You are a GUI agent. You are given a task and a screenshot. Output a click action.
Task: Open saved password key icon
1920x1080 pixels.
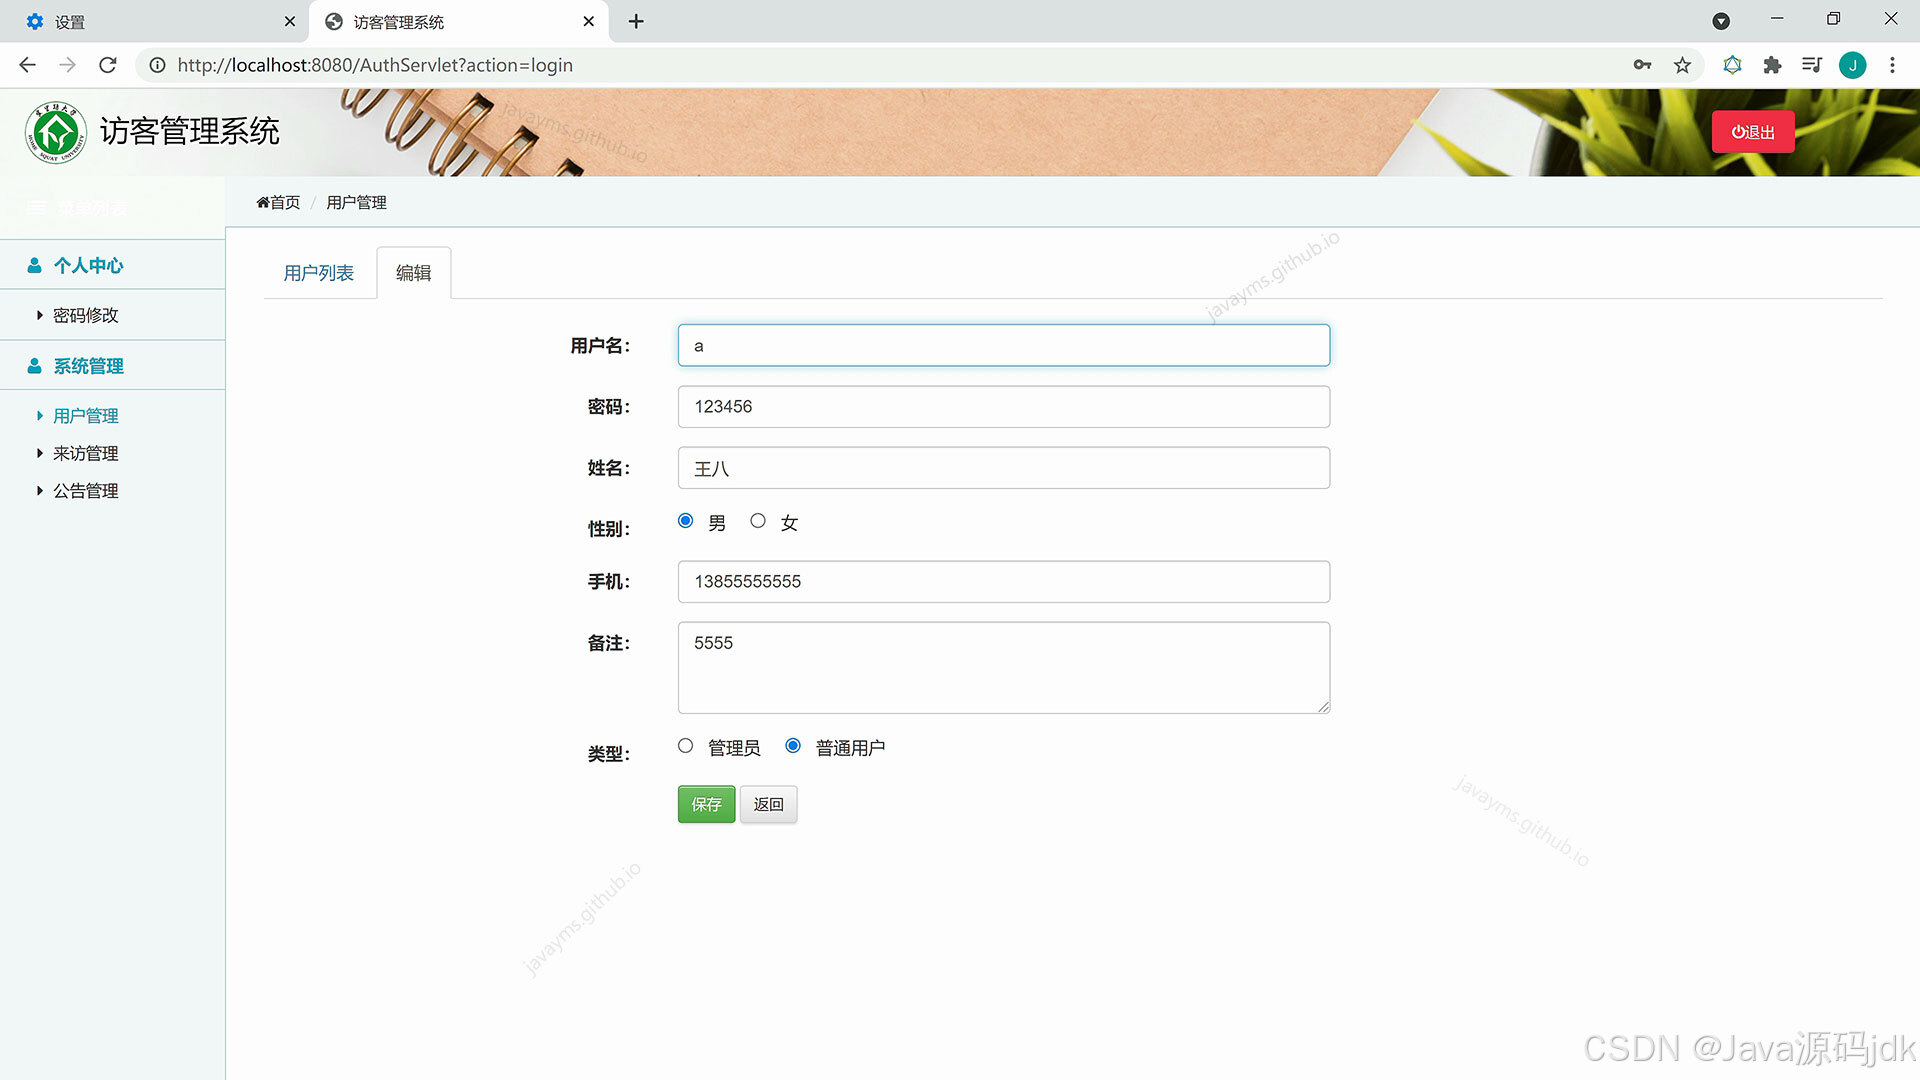point(1642,65)
